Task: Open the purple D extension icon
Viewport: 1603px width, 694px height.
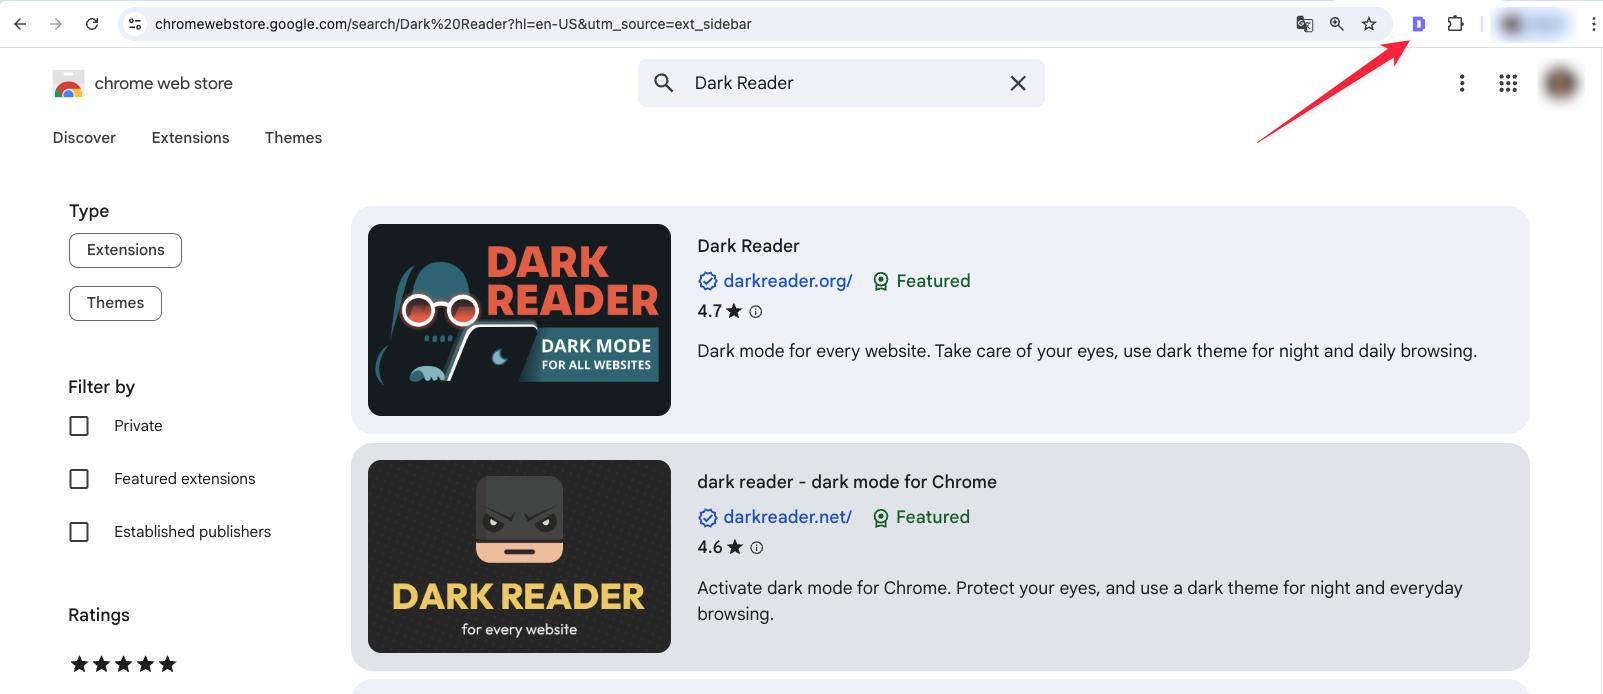Action: pos(1418,24)
